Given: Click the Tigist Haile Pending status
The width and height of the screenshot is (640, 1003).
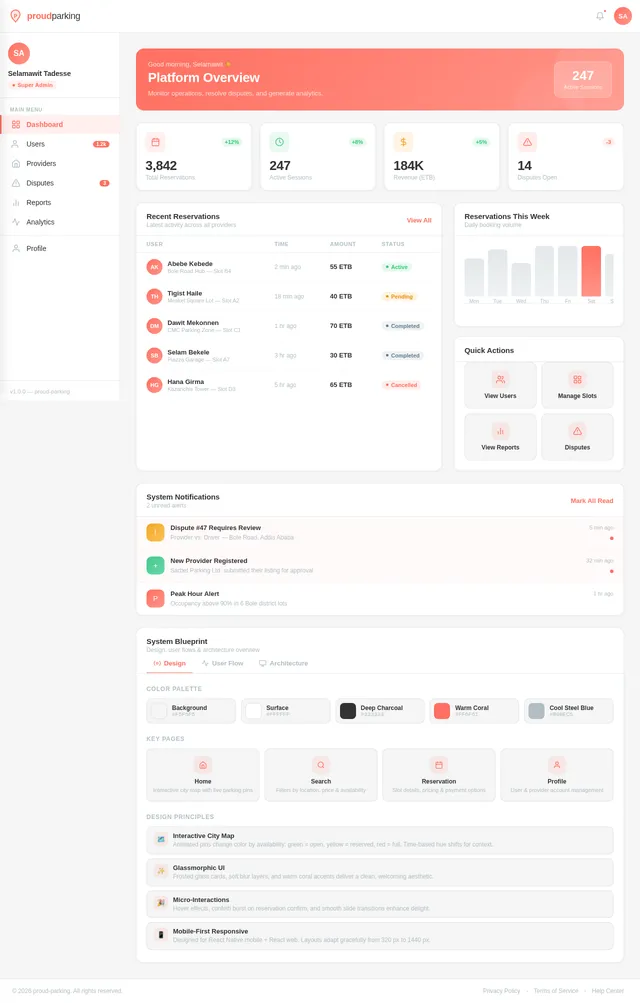Looking at the screenshot, I should 399,297.
